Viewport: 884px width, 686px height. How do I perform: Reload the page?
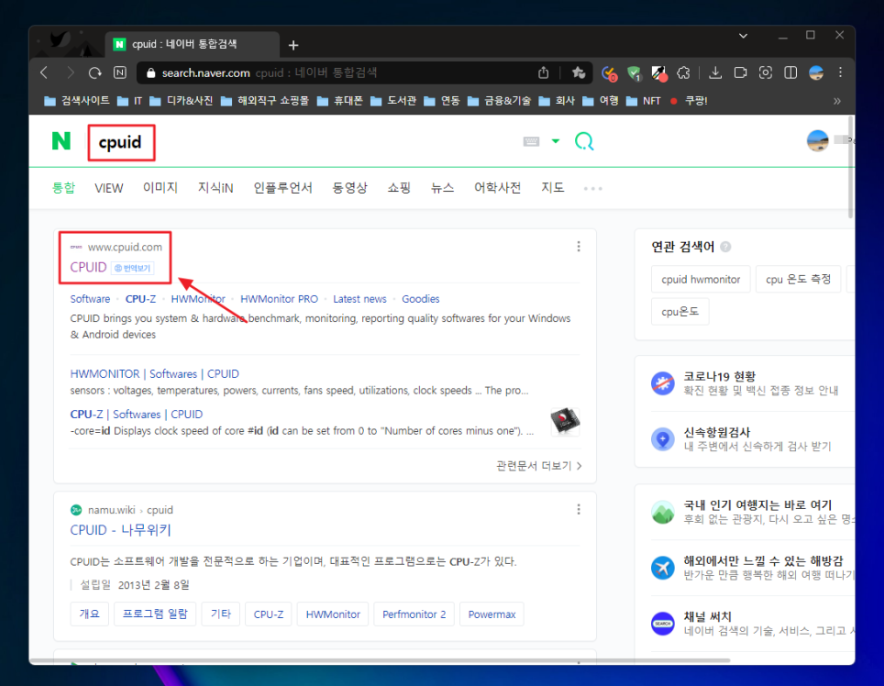95,73
